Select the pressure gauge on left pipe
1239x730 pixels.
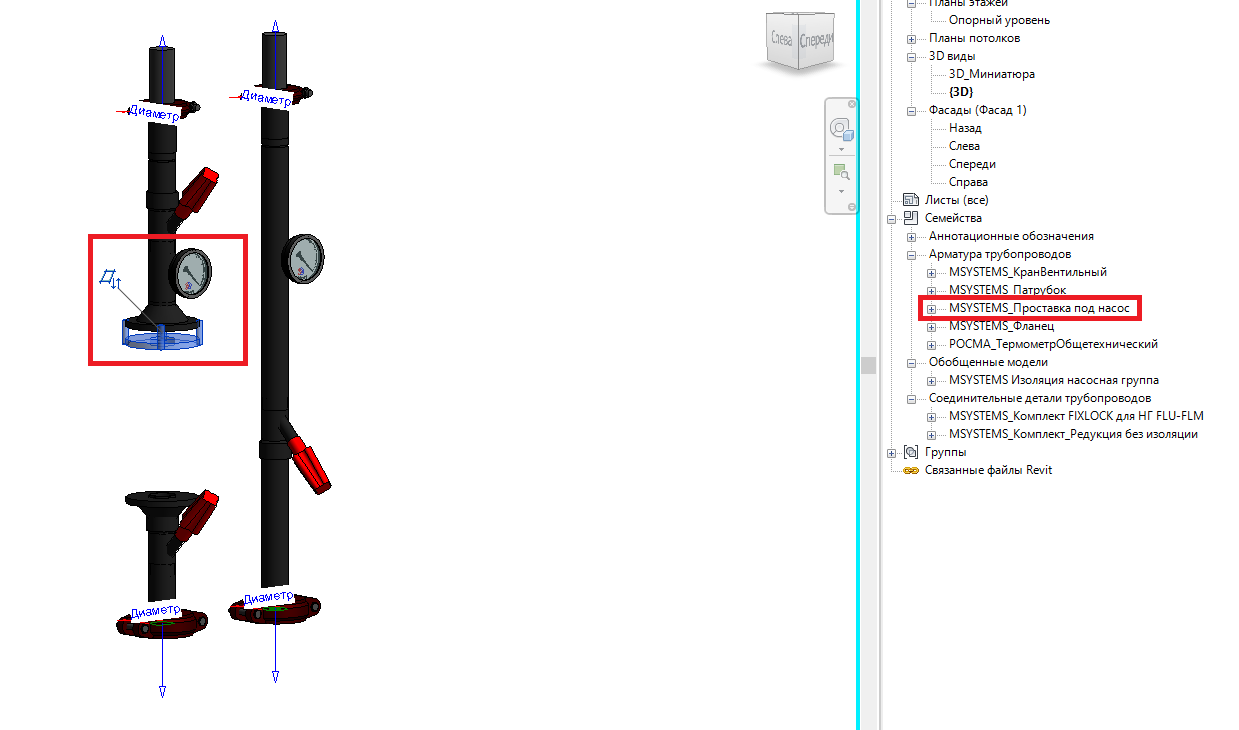191,272
